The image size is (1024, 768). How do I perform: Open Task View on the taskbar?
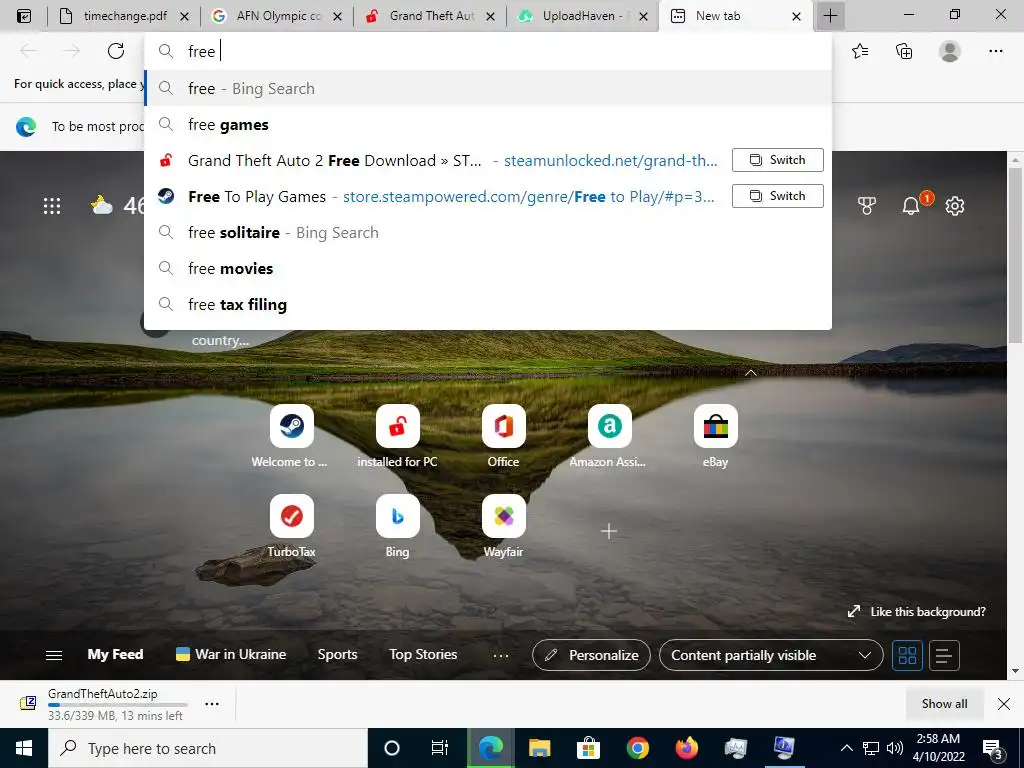440,748
